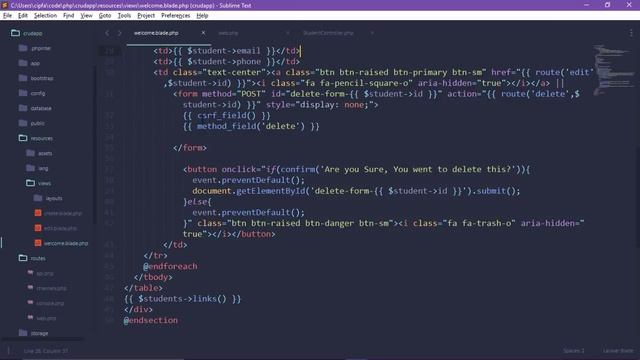Change the Spaces indentation setting in status bar
The image size is (640, 360).
(x=573, y=351)
